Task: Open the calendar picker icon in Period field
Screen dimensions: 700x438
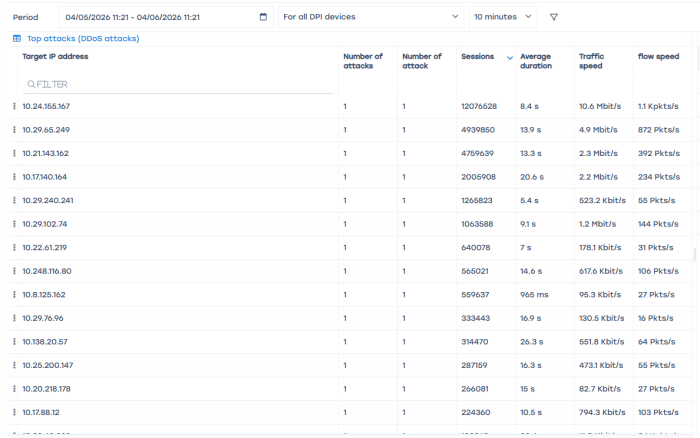Action: [263, 17]
